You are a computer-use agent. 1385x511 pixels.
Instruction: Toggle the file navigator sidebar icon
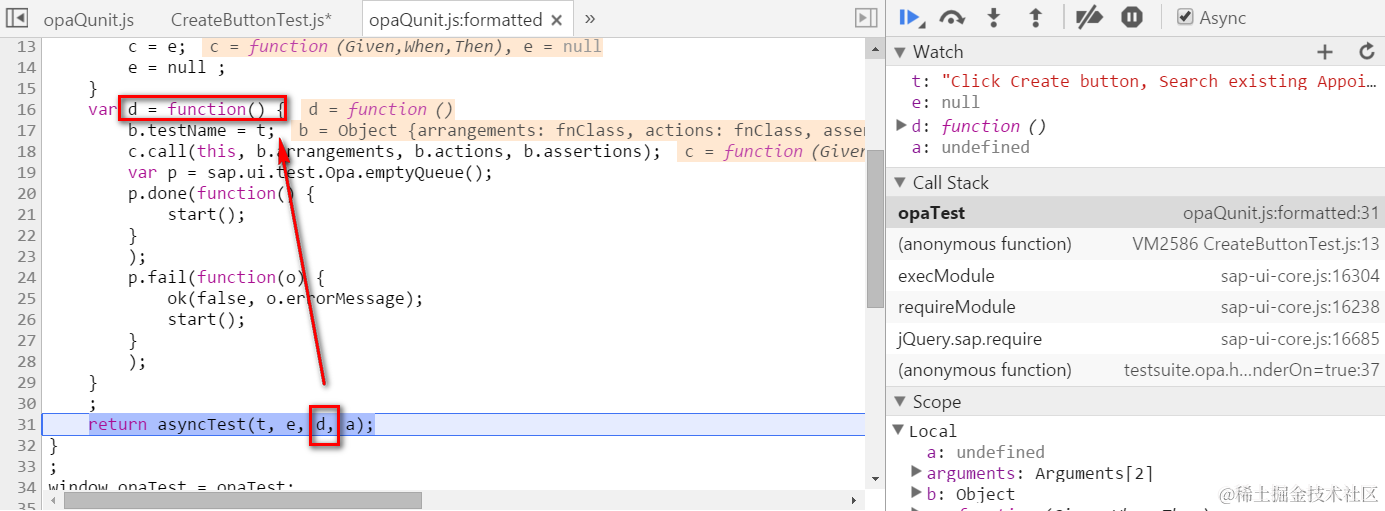pos(17,18)
